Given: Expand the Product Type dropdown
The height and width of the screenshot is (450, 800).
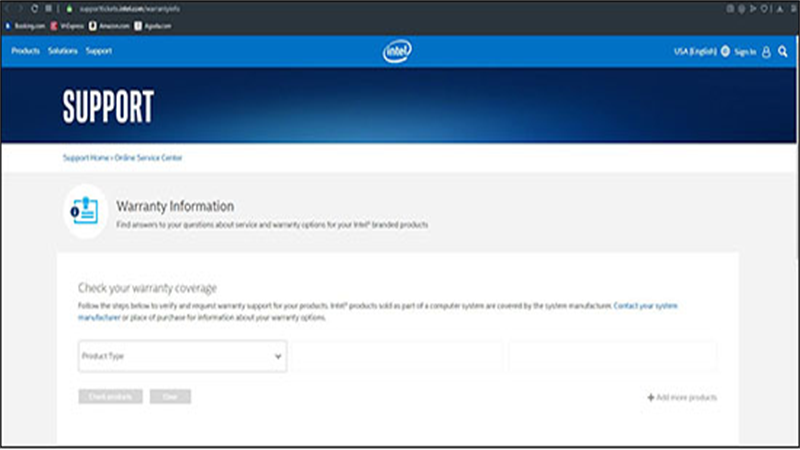Looking at the screenshot, I should click(182, 356).
